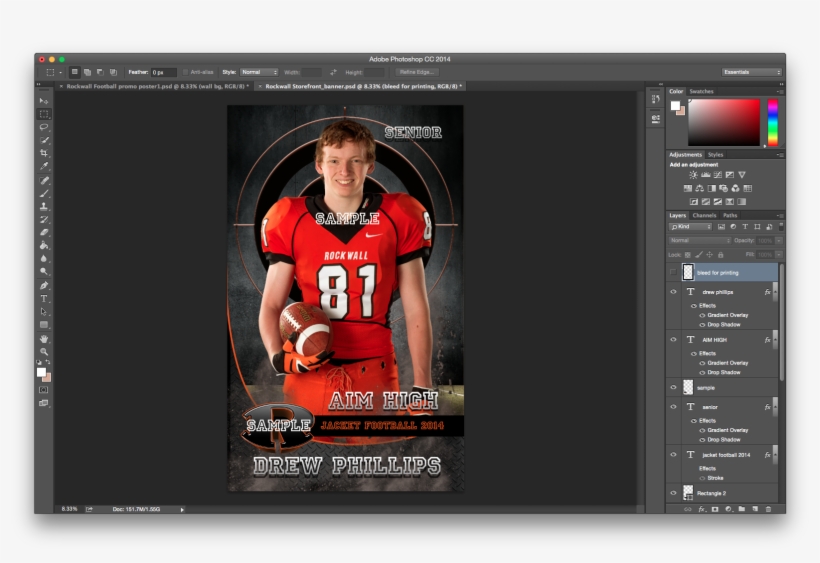Open the Normal blend mode dropdown
Screen dimensions: 820x563
(x=699, y=240)
